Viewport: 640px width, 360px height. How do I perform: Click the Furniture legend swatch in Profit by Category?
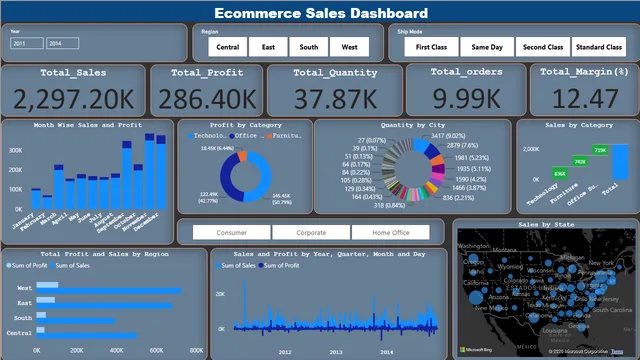[x=269, y=136]
